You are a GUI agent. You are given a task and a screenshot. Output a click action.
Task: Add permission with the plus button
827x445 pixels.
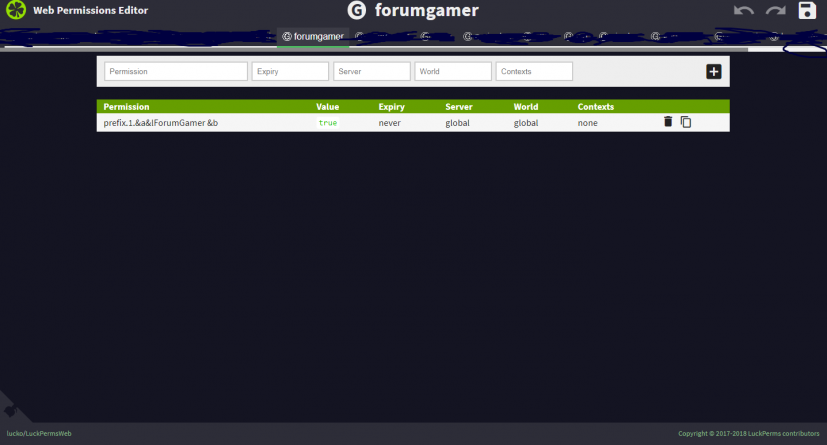coord(714,72)
